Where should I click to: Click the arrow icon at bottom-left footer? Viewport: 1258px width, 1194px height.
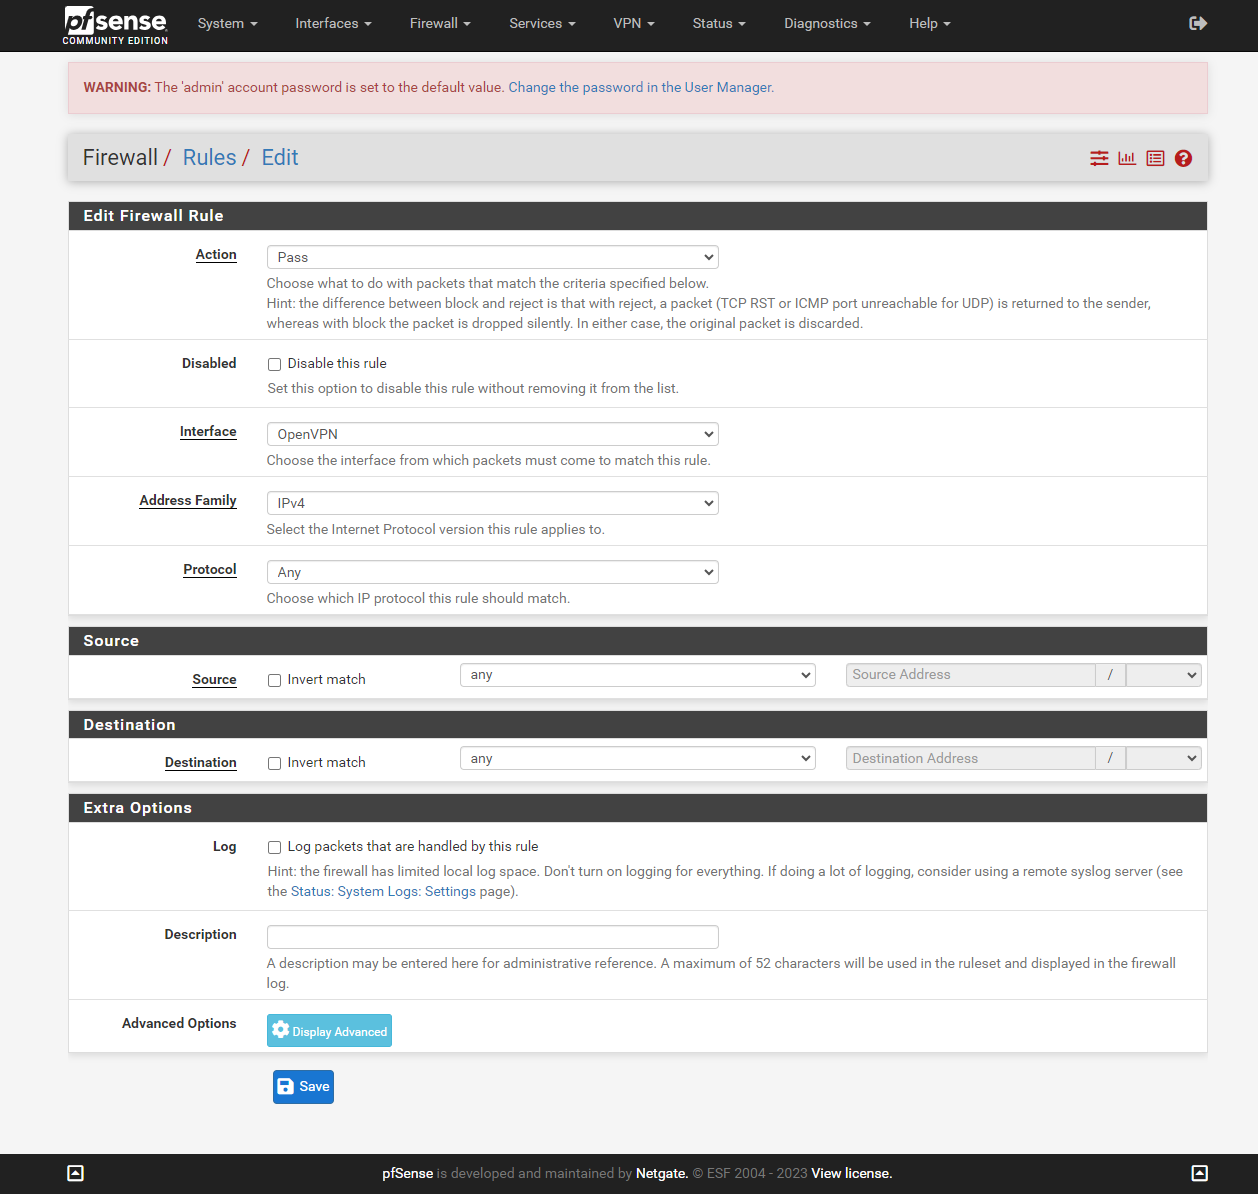(x=75, y=1172)
